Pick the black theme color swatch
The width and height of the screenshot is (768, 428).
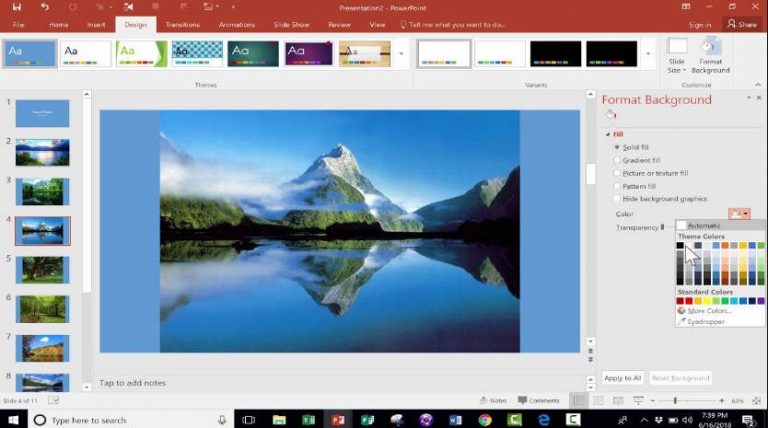(680, 245)
